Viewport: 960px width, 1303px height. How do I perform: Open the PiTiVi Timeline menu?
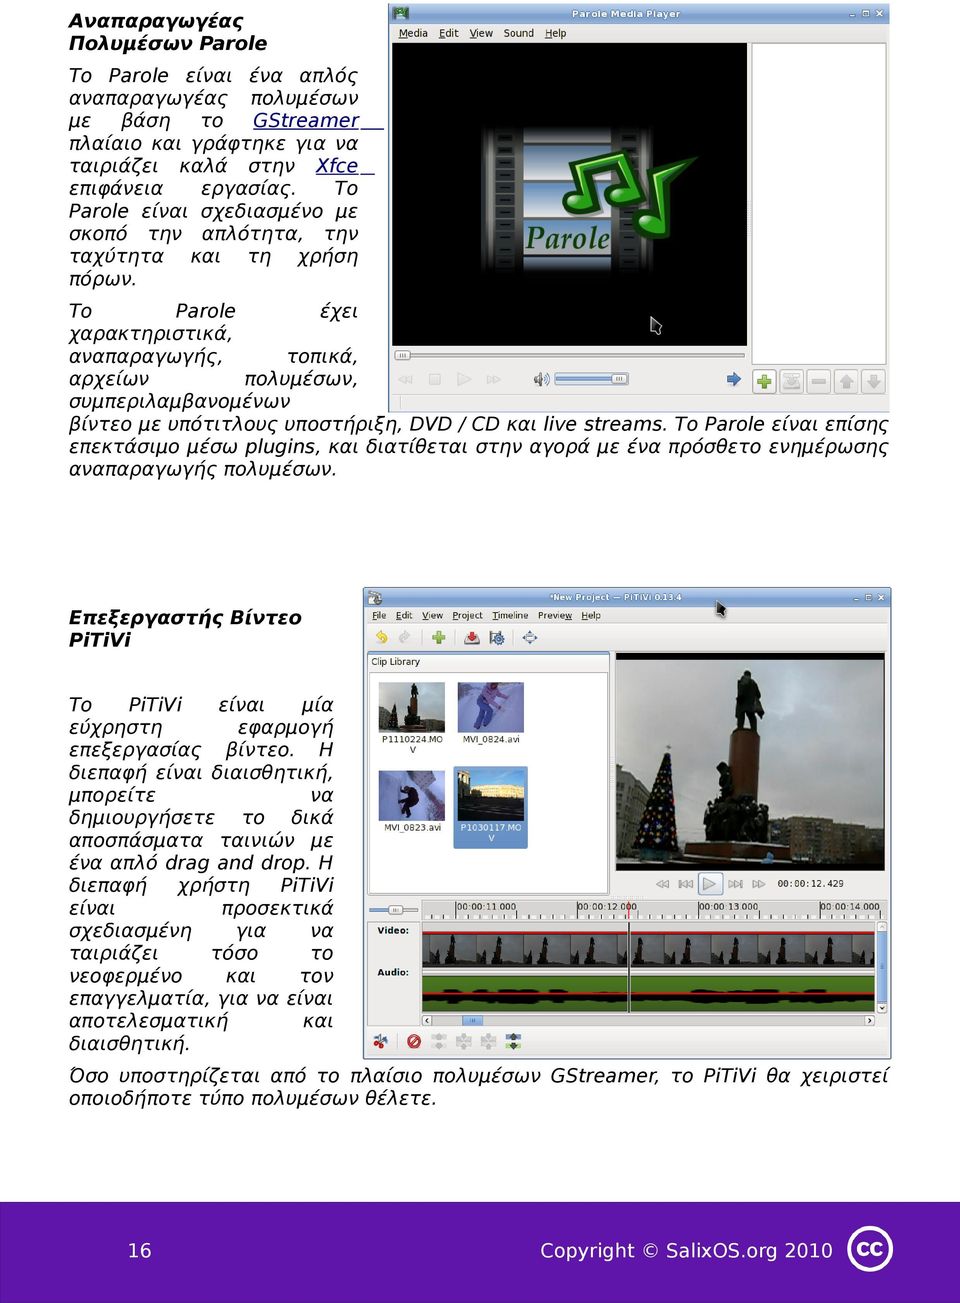(x=510, y=615)
